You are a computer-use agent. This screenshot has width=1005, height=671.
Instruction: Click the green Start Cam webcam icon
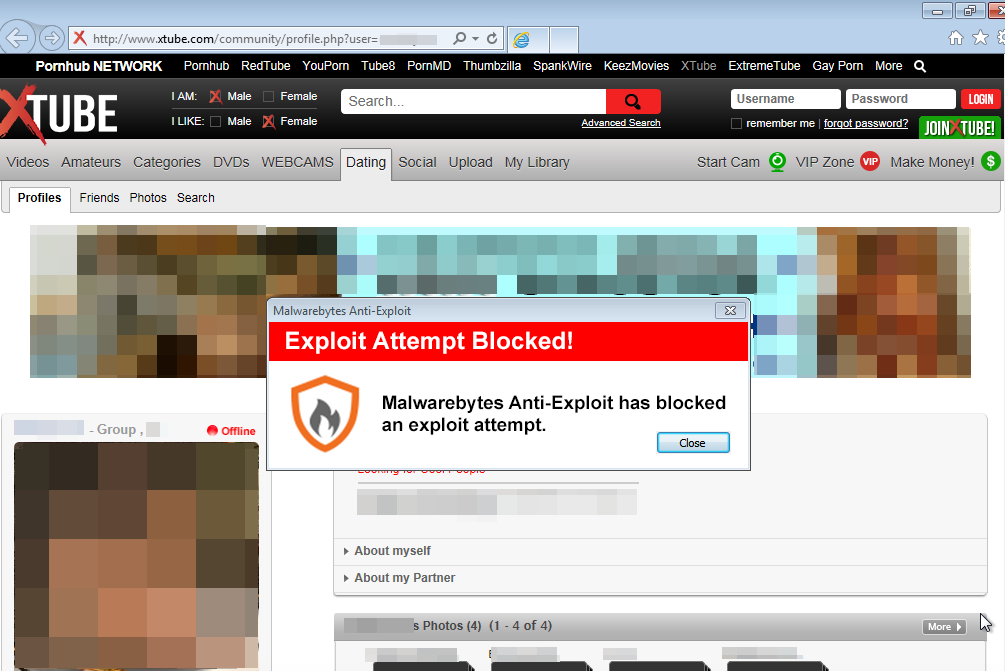tap(777, 162)
